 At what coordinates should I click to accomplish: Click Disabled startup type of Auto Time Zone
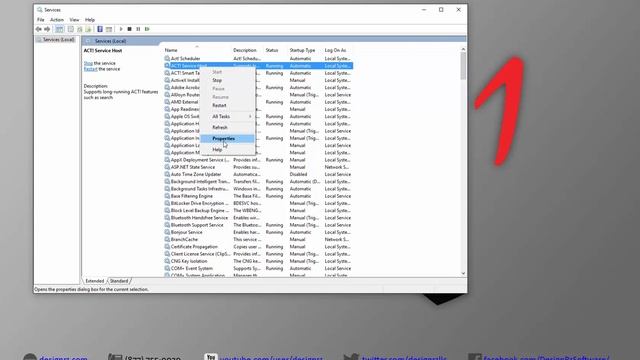298,174
